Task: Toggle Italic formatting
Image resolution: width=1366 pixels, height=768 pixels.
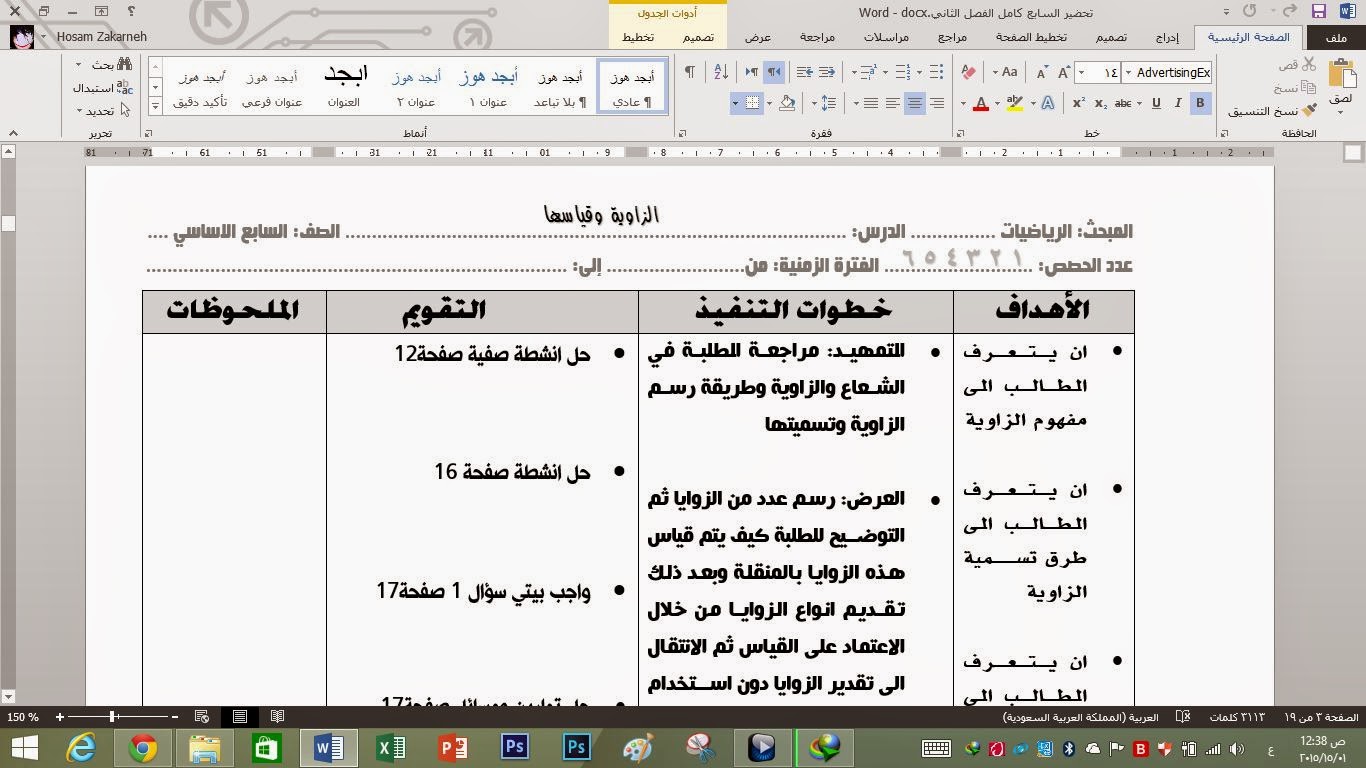Action: pos(1178,103)
